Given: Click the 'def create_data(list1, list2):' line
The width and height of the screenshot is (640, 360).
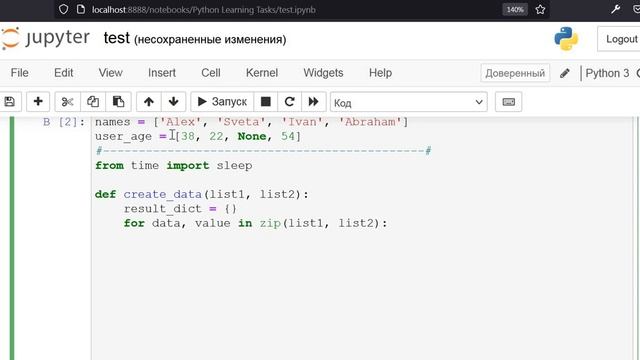Looking at the screenshot, I should coord(202,194).
